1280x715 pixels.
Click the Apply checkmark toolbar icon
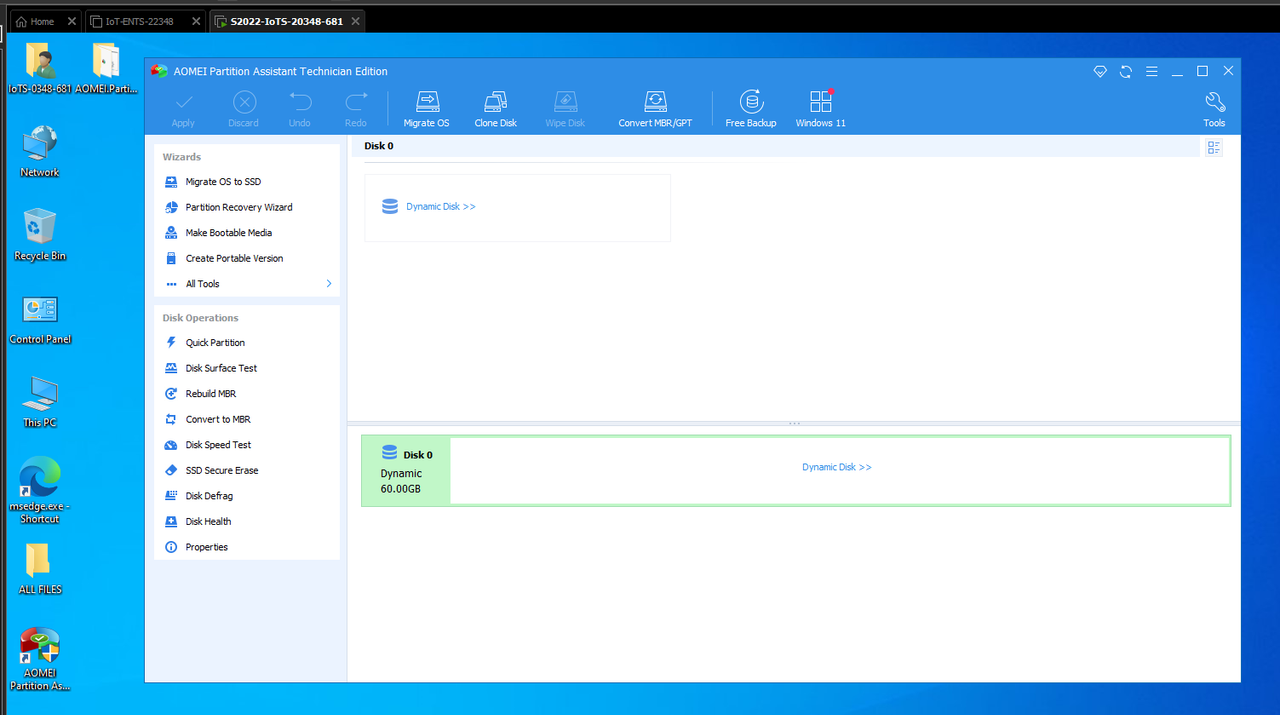click(183, 102)
